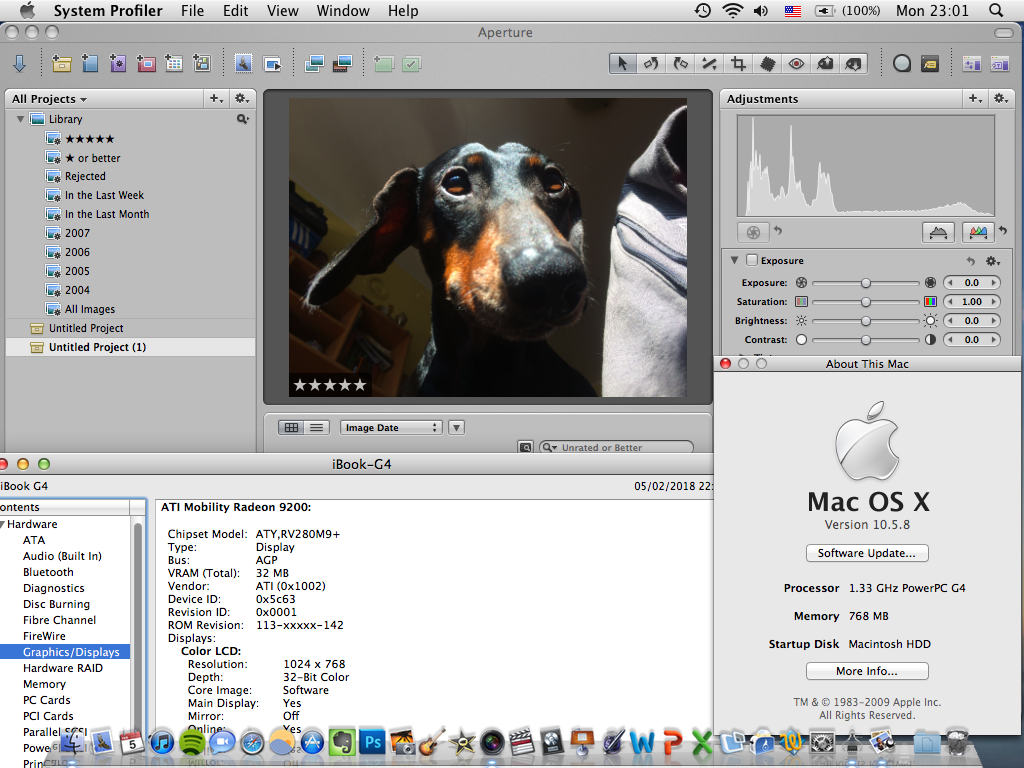Open the Loupe circle icon
The height and width of the screenshot is (768, 1024).
(902, 63)
